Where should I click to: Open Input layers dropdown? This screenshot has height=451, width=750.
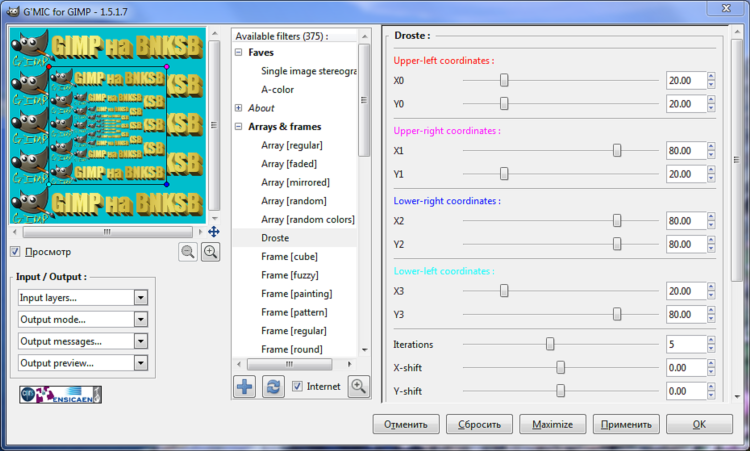(83, 297)
